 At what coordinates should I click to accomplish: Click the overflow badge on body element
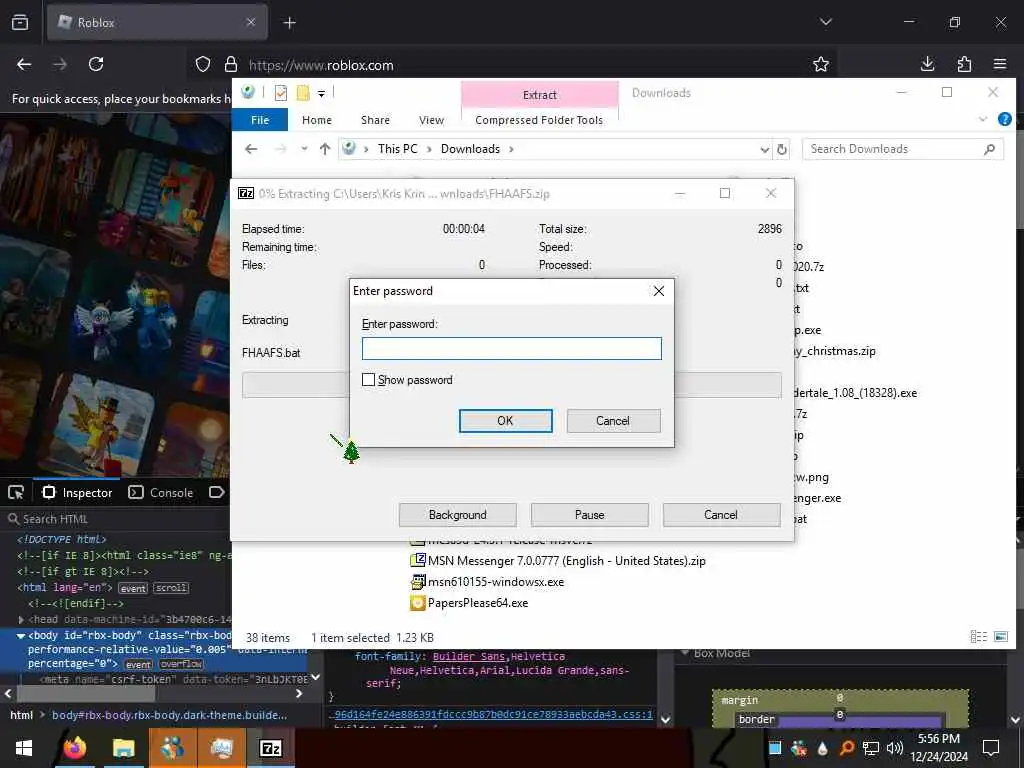pos(181,664)
